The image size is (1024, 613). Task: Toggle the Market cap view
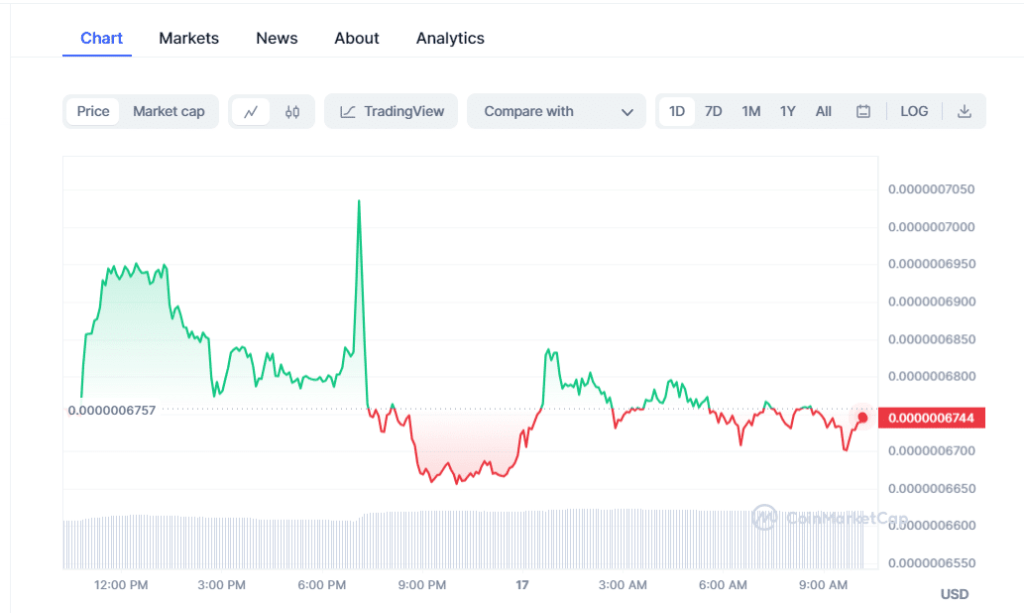click(x=168, y=112)
